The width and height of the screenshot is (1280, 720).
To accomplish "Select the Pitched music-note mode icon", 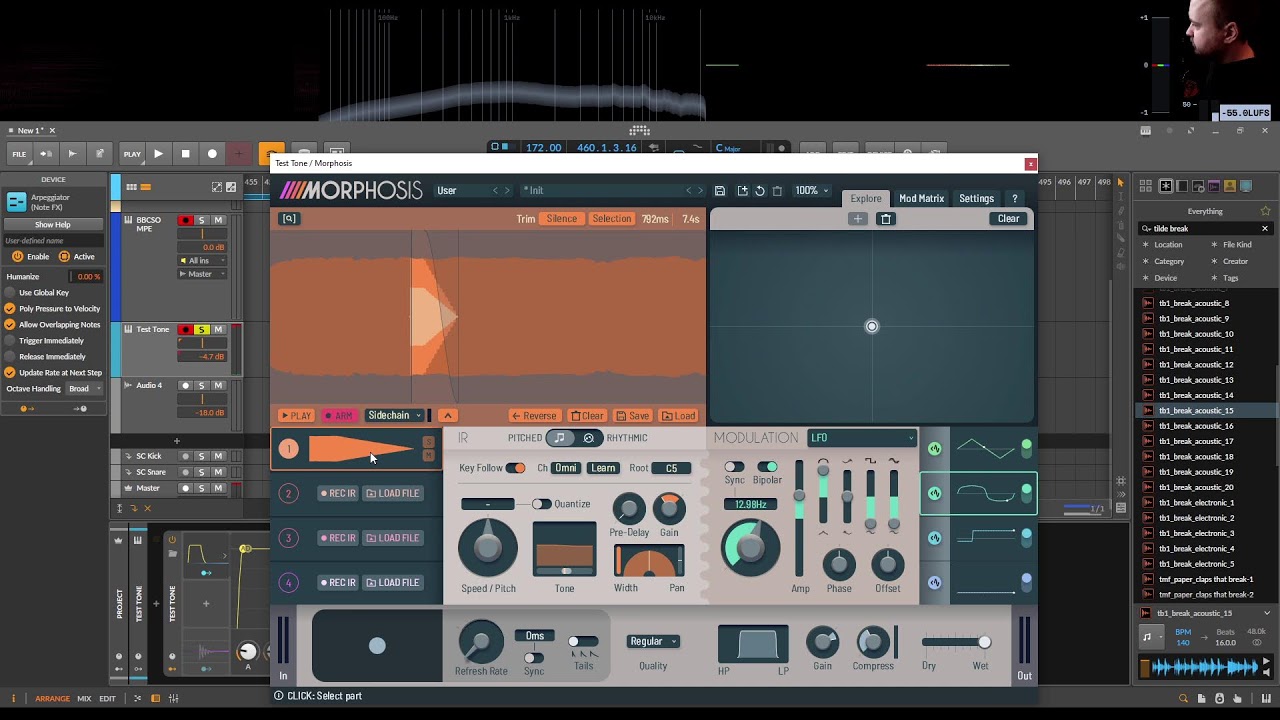I will coord(559,438).
